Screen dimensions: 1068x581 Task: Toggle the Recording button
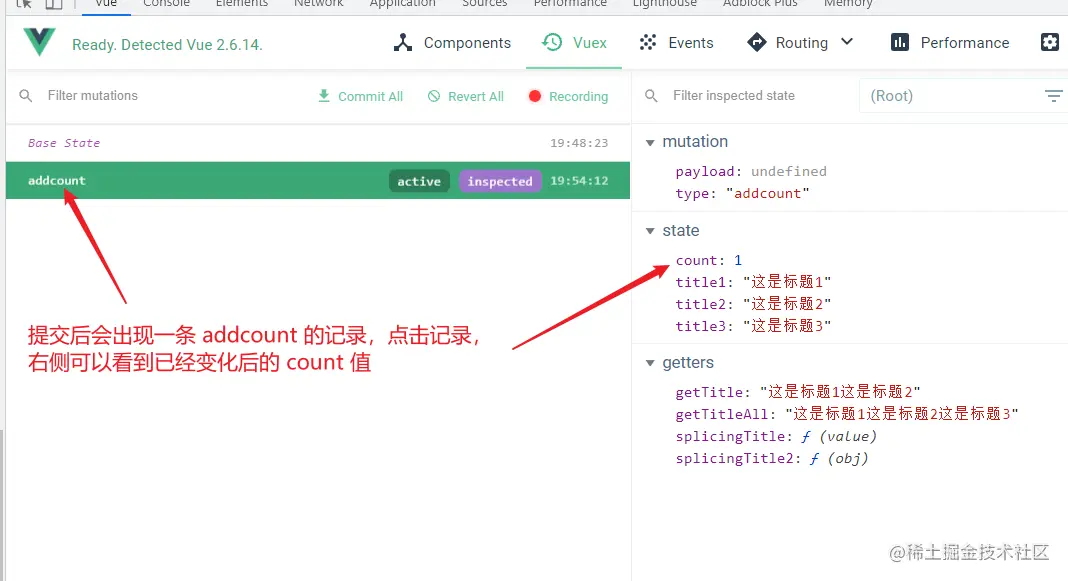569,96
